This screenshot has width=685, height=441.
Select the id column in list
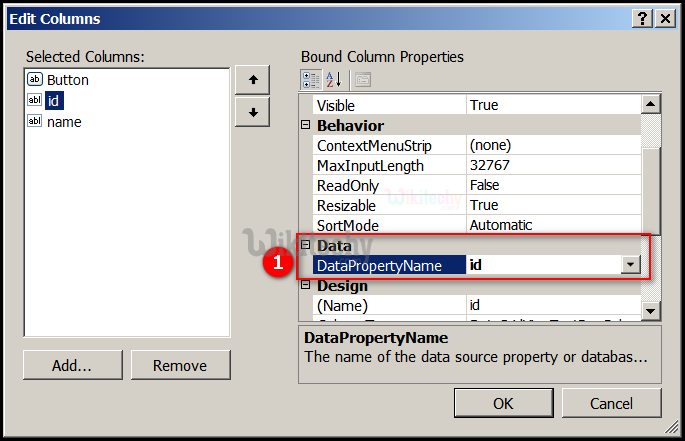click(x=54, y=101)
